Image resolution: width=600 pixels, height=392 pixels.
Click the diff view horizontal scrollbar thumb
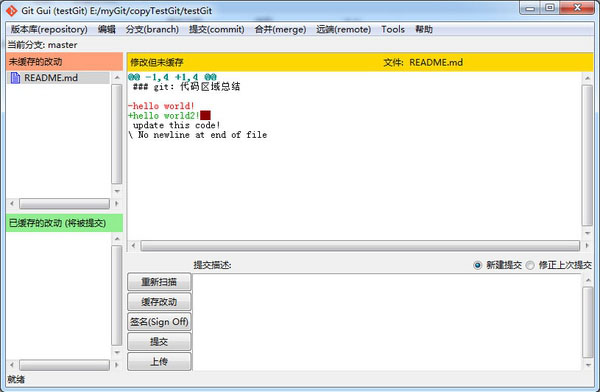(360, 245)
